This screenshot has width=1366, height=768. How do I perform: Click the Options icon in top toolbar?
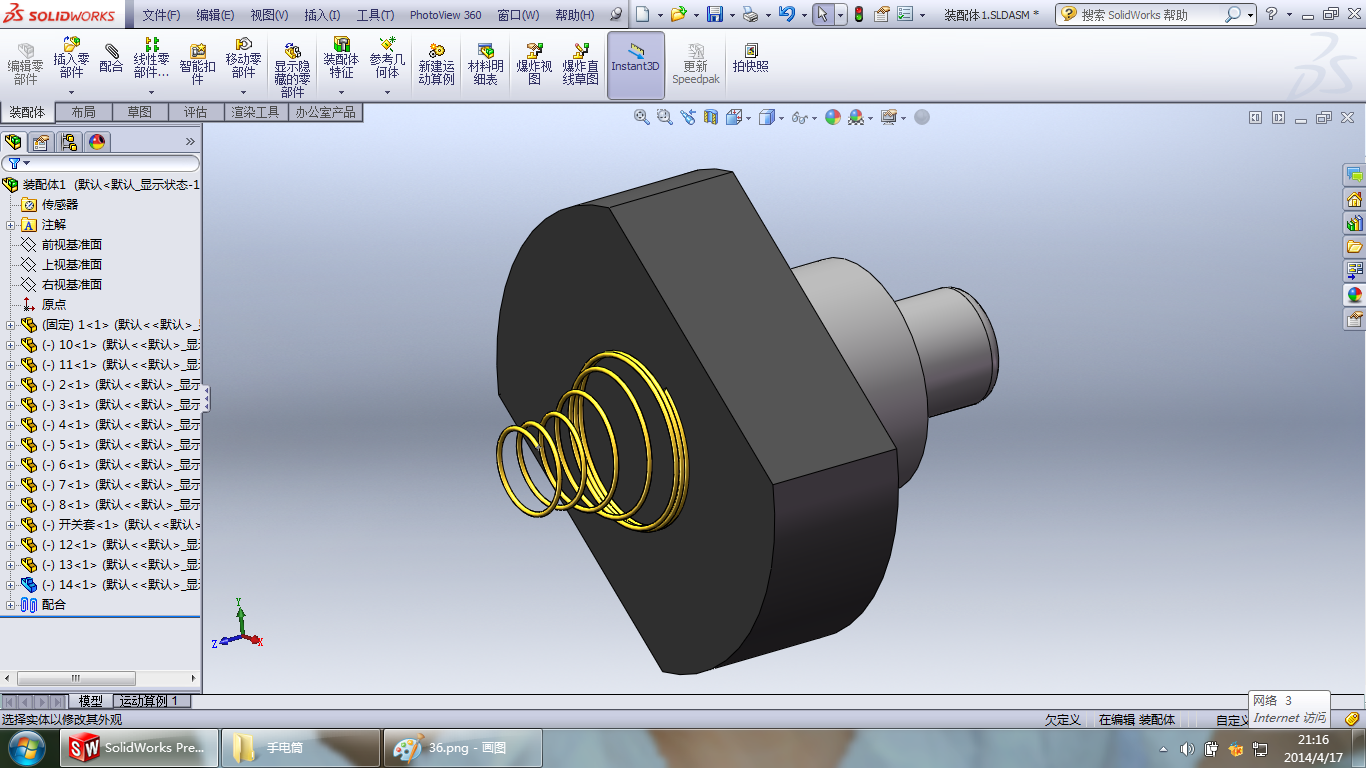coord(904,14)
